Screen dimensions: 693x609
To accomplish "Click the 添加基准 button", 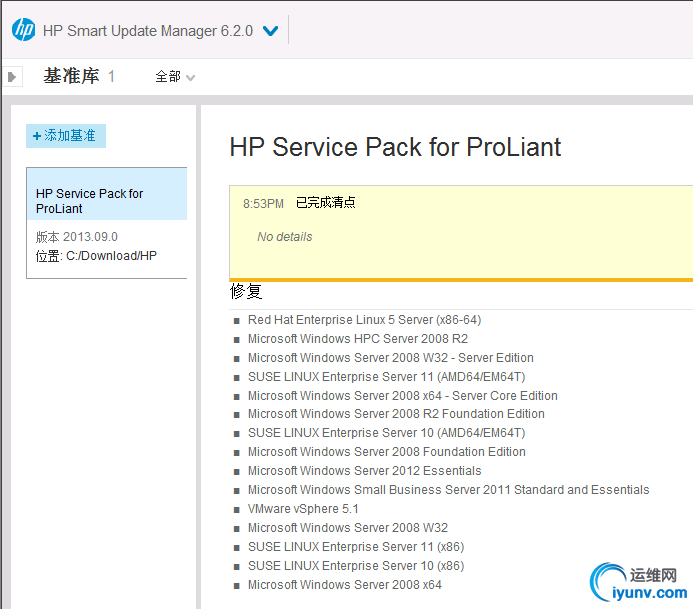I will 66,136.
